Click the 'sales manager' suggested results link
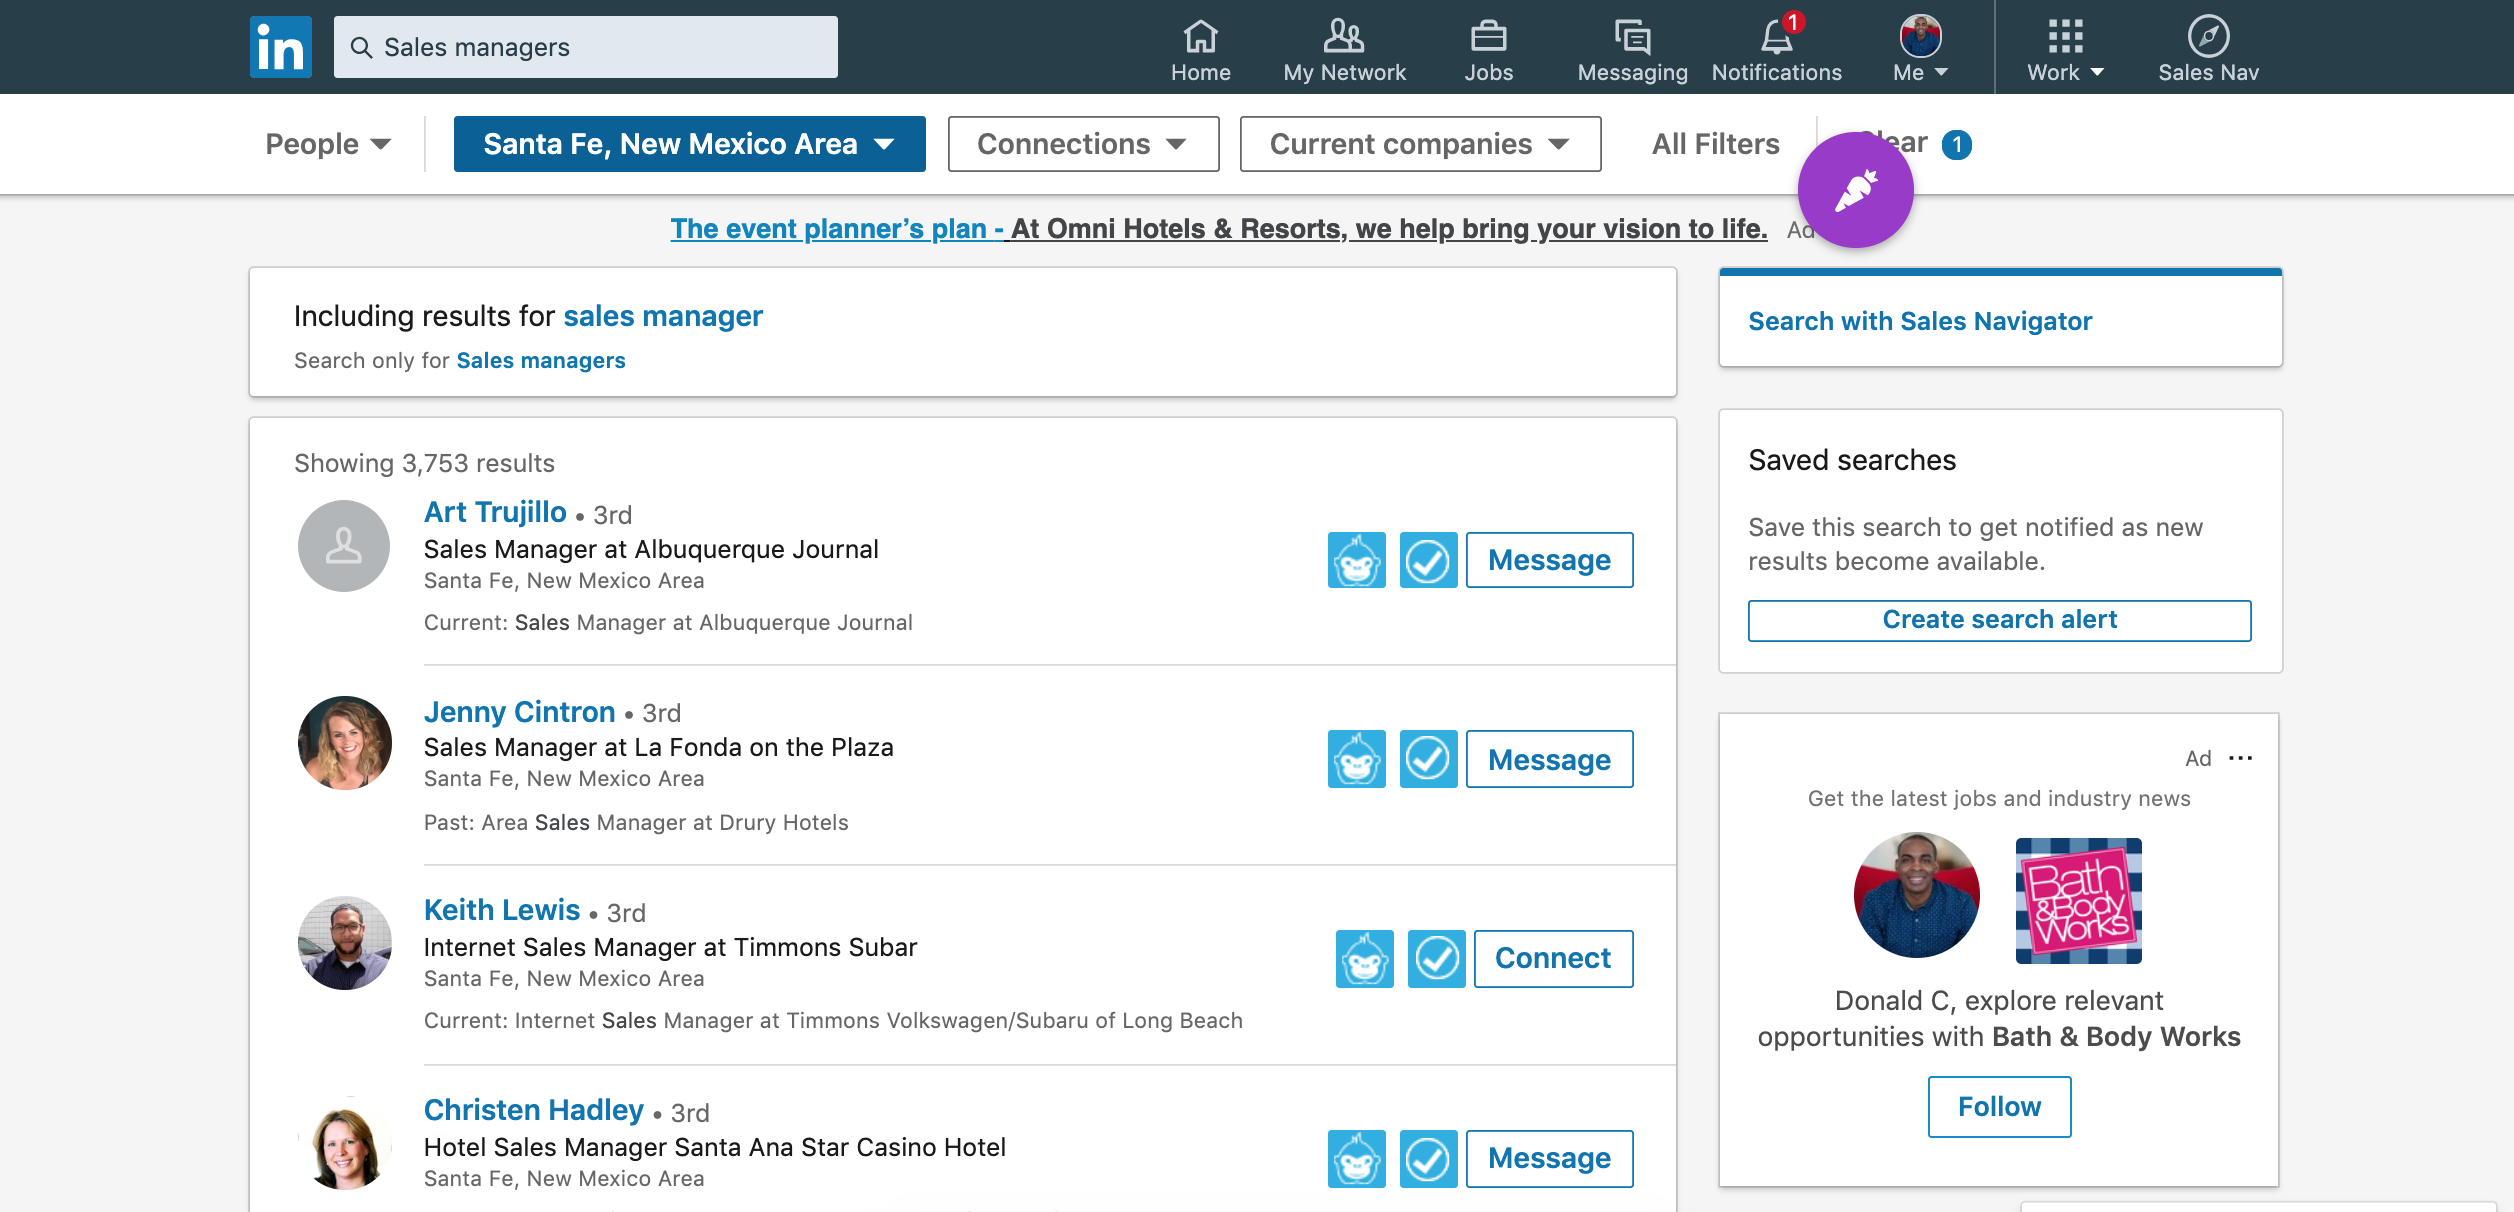The width and height of the screenshot is (2514, 1212). [663, 316]
